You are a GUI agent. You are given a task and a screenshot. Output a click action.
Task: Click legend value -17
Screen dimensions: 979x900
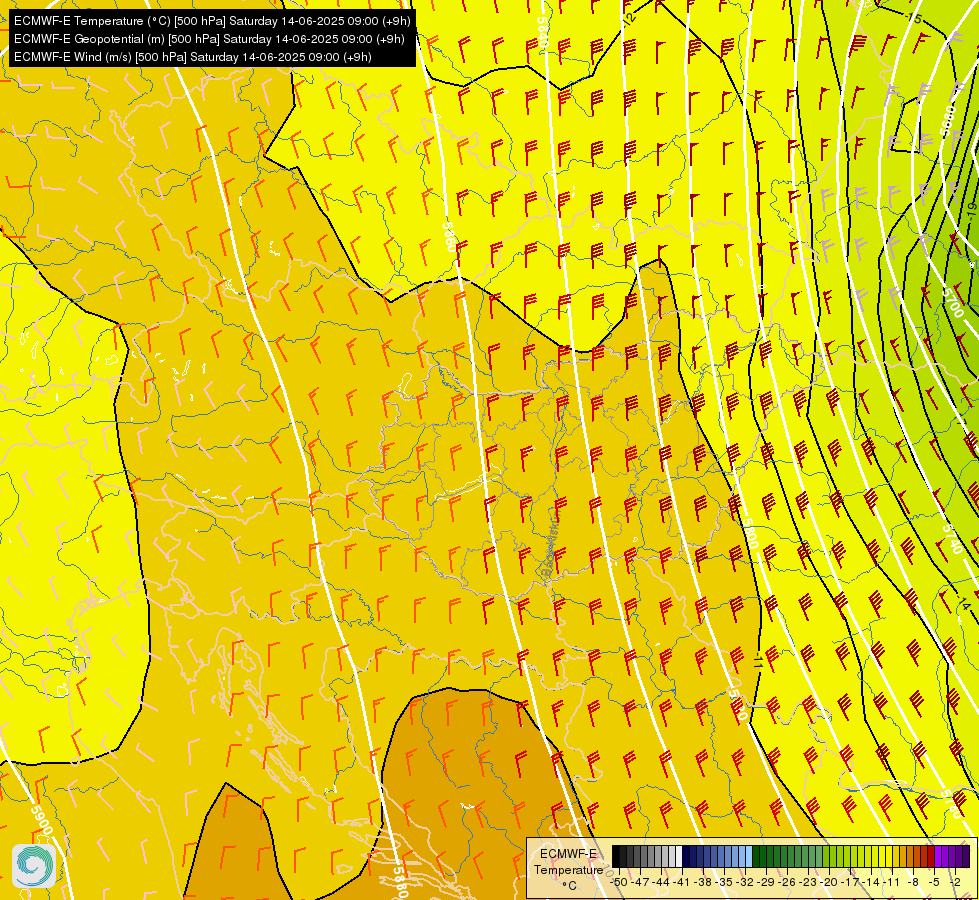[x=850, y=882]
